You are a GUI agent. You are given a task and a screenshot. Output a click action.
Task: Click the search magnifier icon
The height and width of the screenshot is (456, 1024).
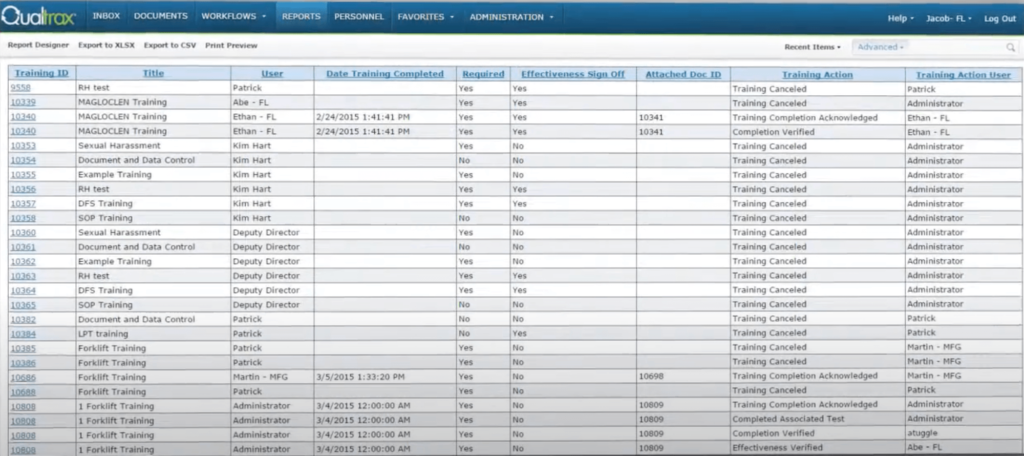click(1010, 47)
